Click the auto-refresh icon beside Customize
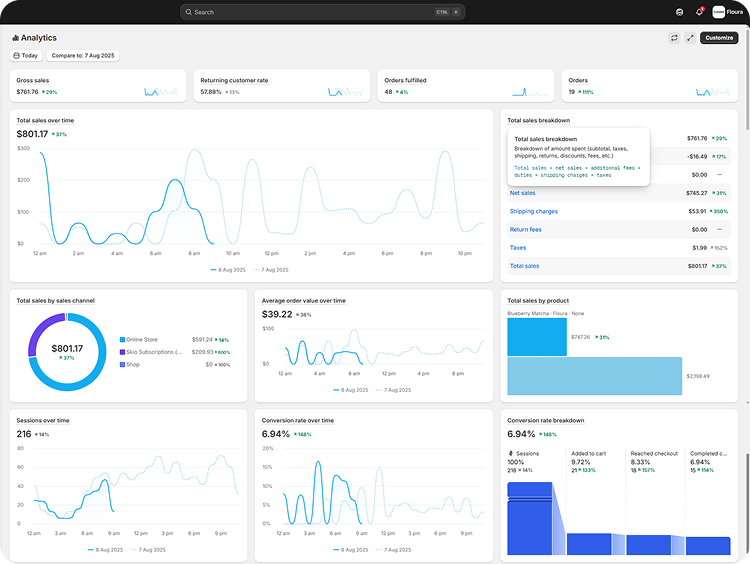 click(674, 38)
